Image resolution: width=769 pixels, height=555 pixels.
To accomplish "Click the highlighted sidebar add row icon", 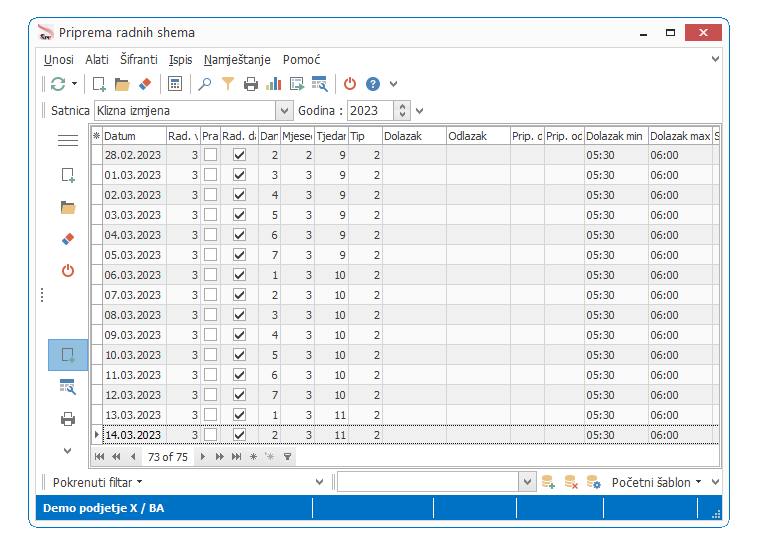I will (x=68, y=355).
